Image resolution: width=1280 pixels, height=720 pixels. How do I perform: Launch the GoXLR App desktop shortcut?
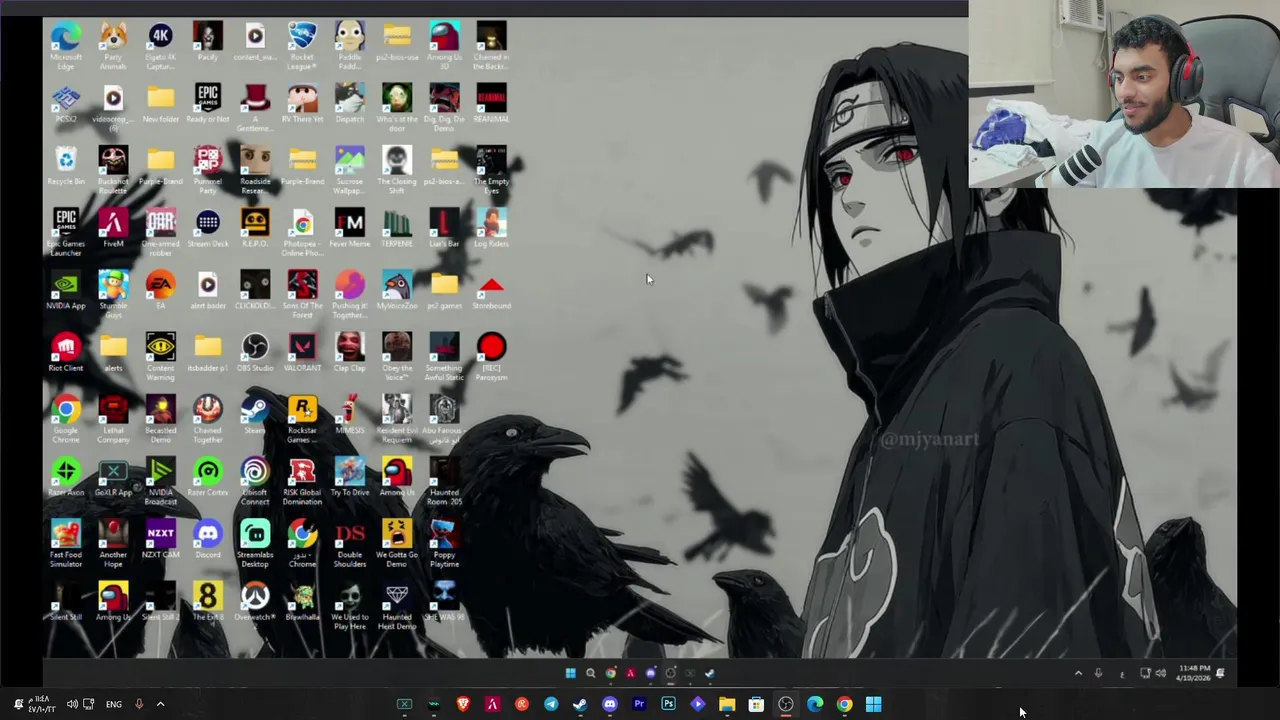pos(113,476)
